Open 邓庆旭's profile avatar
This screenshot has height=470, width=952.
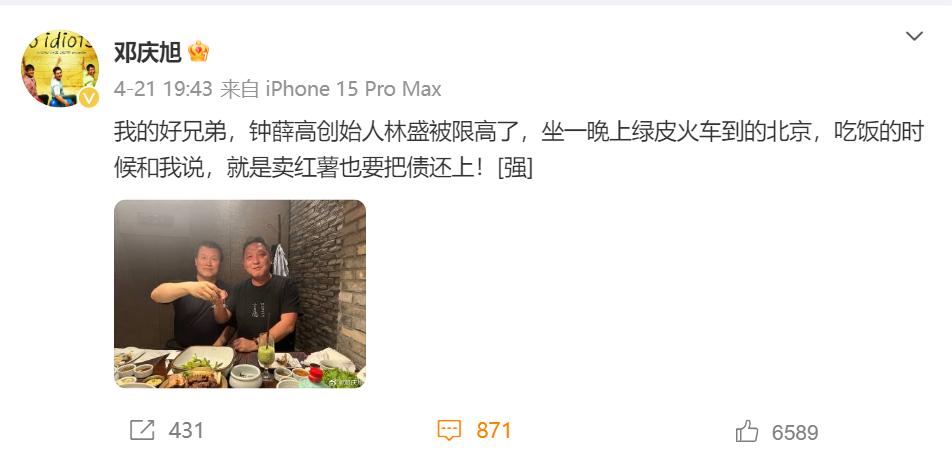(60, 68)
